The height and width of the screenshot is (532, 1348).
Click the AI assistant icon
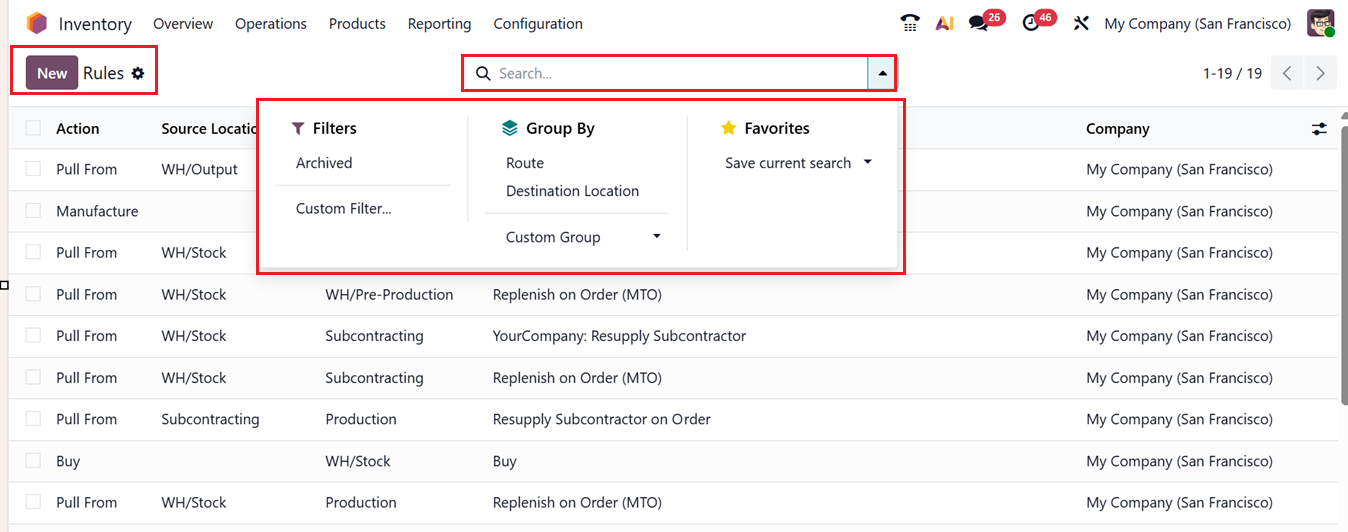944,23
